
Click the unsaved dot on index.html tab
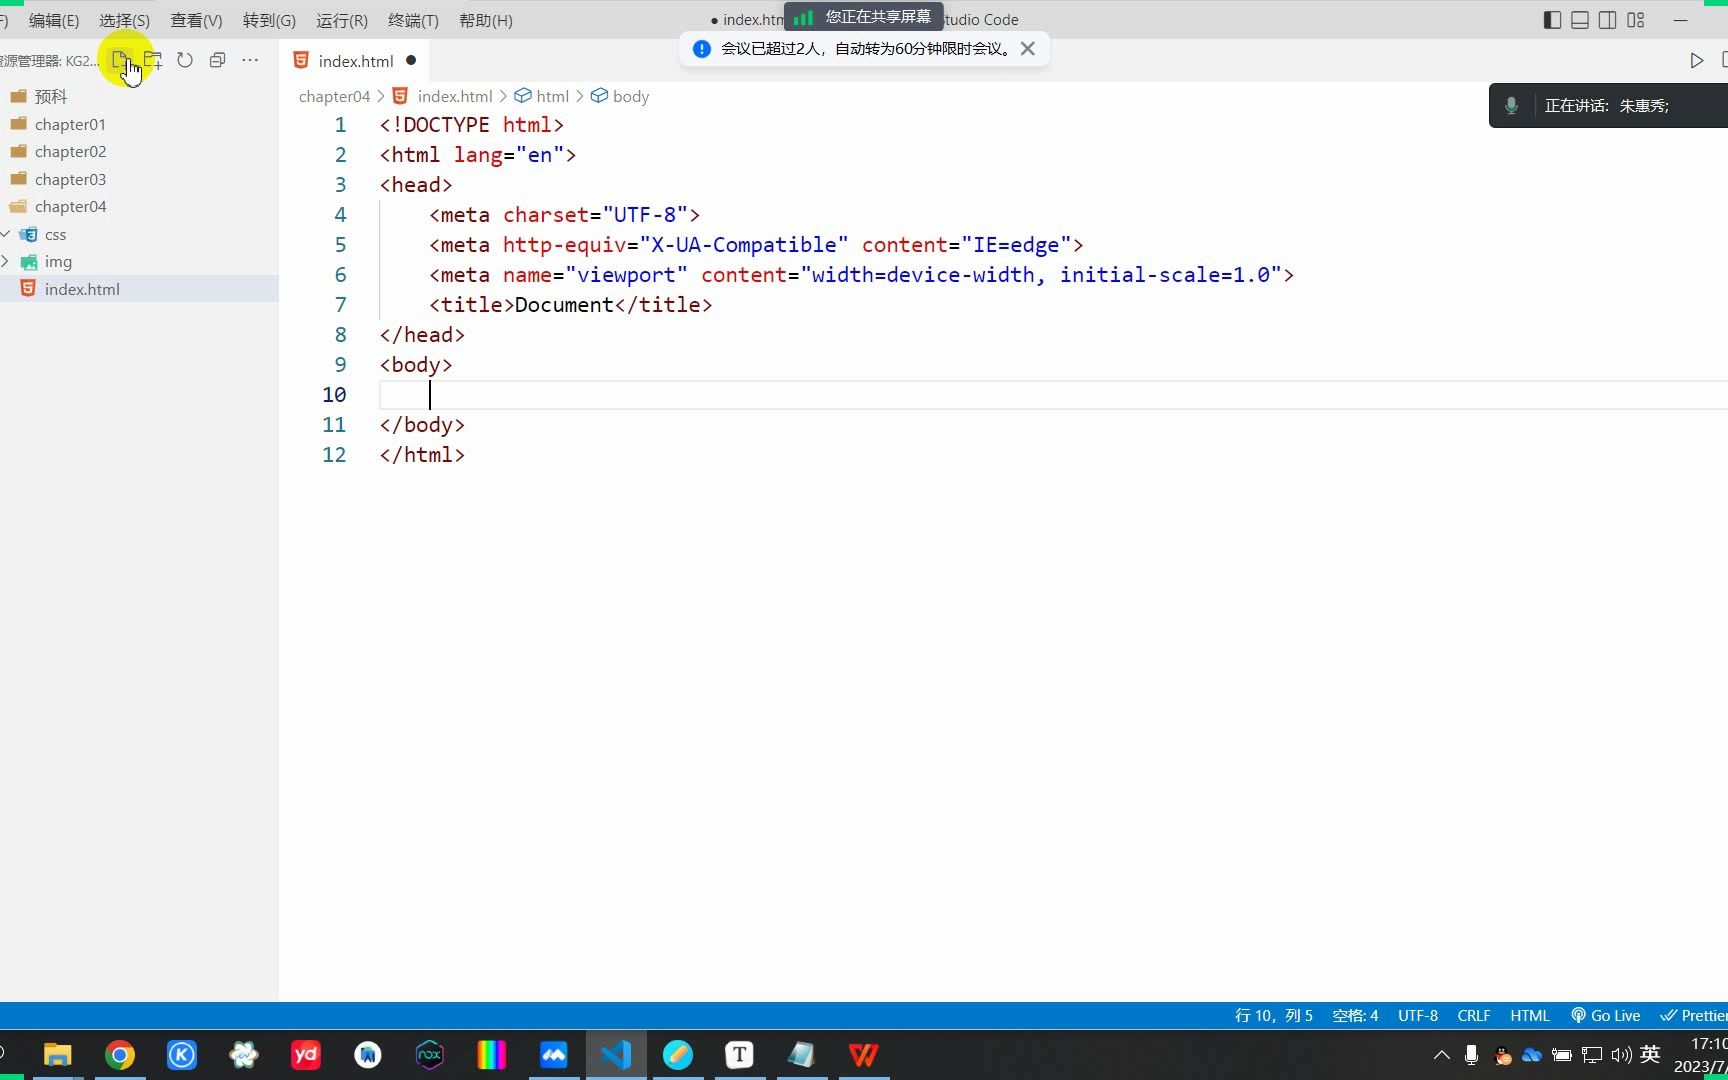coord(411,60)
